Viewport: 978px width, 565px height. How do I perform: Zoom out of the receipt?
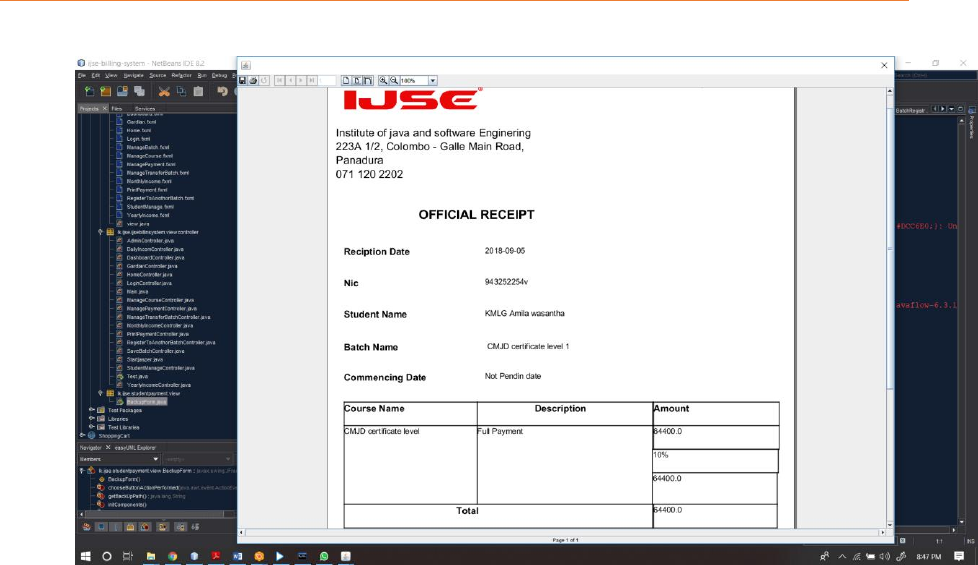click(394, 80)
